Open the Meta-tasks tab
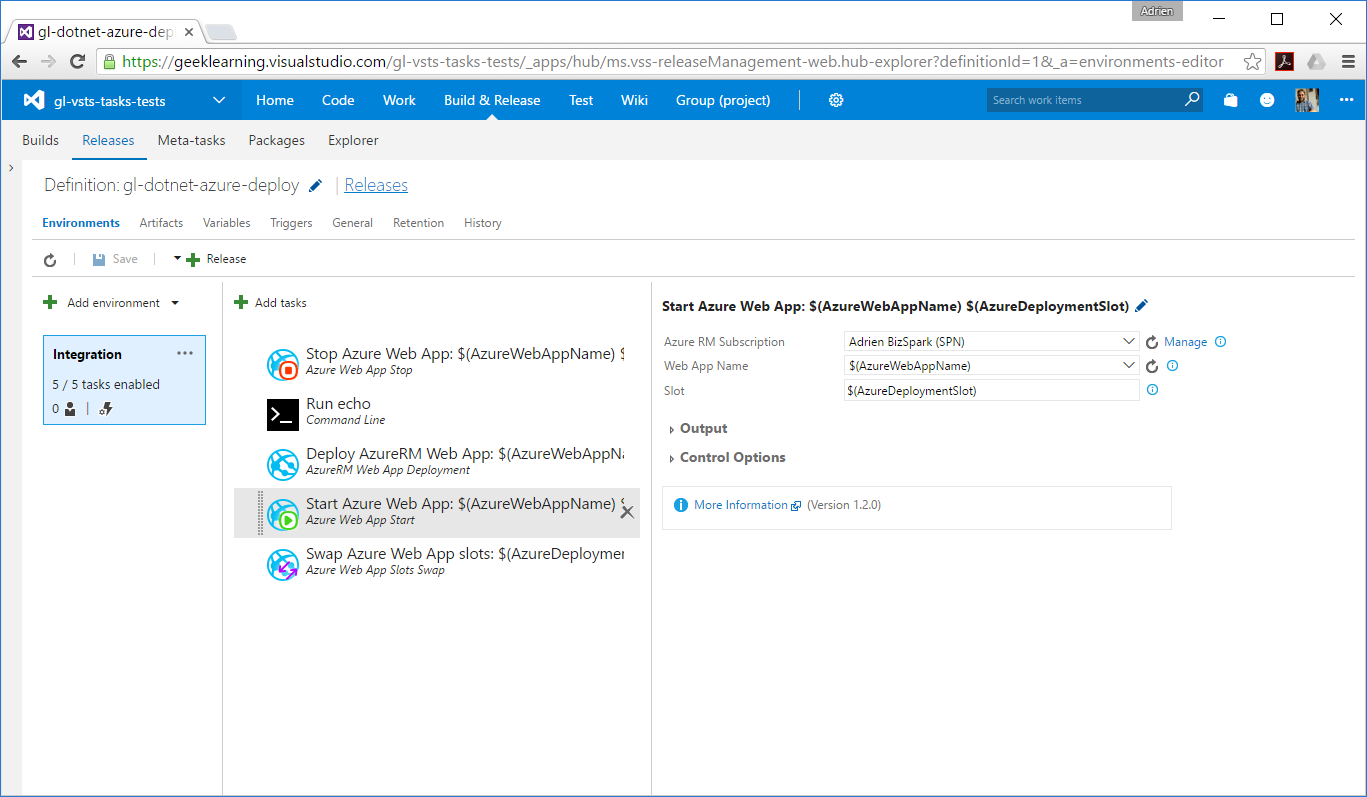Viewport: 1367px width, 797px height. point(191,140)
